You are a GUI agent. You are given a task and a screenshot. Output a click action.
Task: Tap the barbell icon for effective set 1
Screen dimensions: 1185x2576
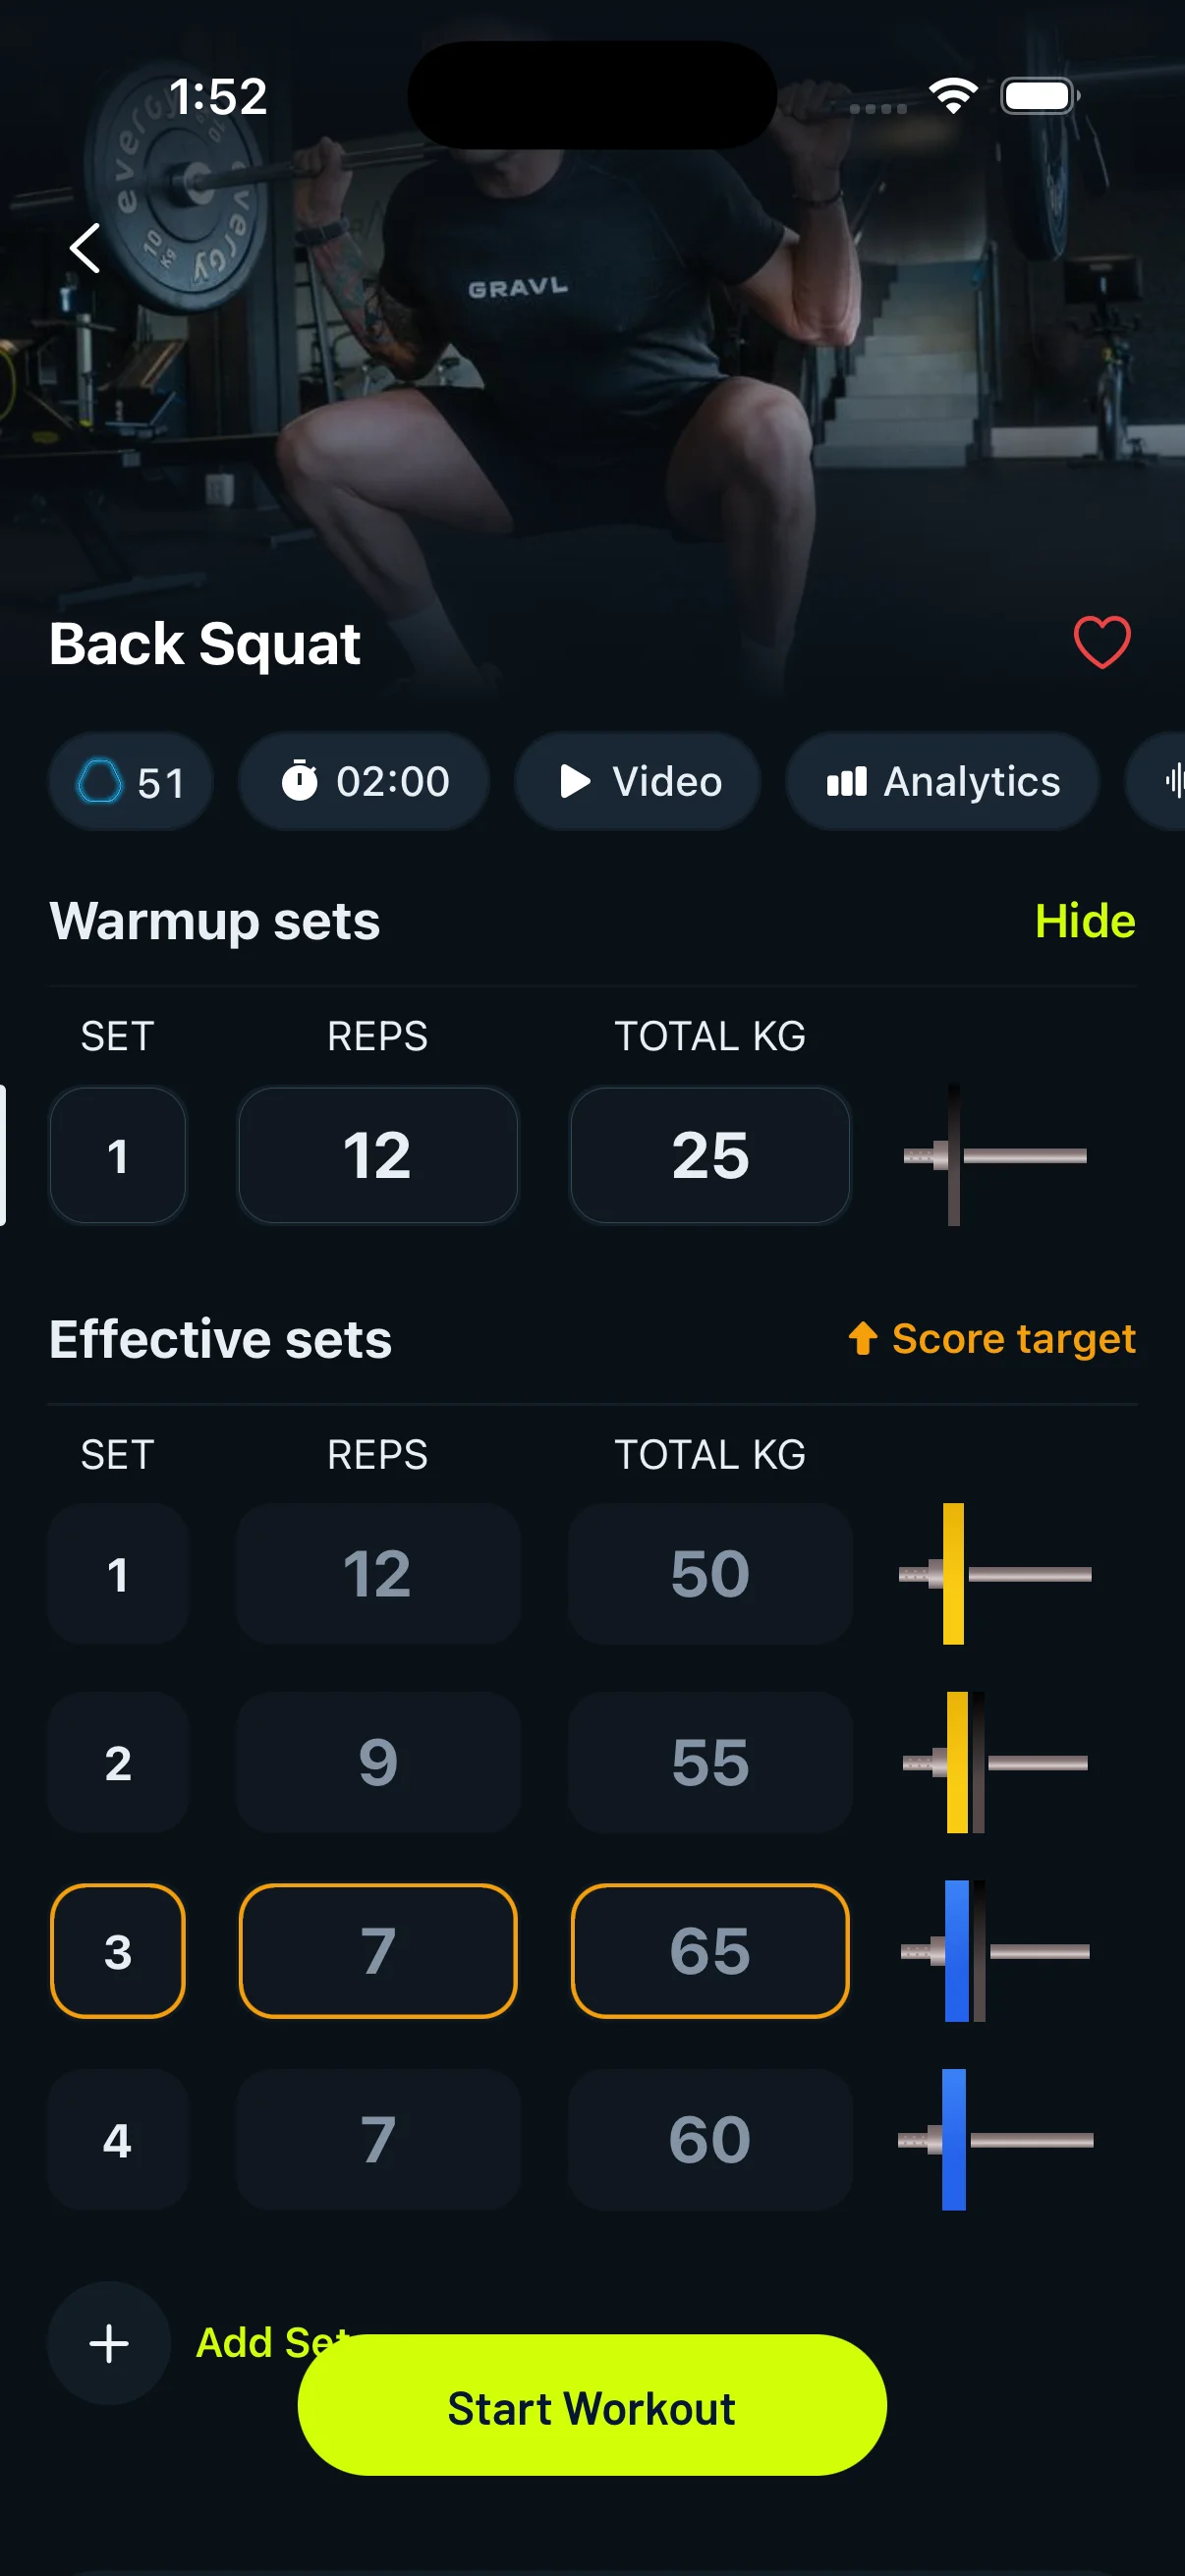point(995,1574)
